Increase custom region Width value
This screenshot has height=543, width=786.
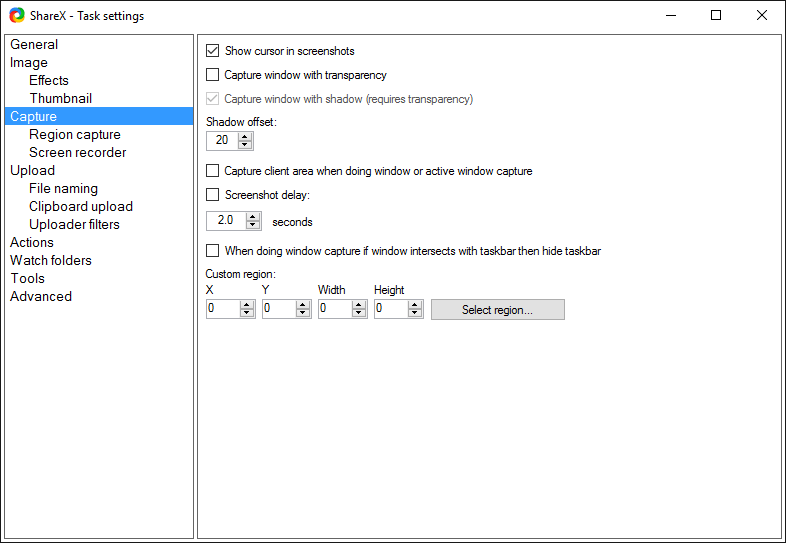[x=359, y=305]
